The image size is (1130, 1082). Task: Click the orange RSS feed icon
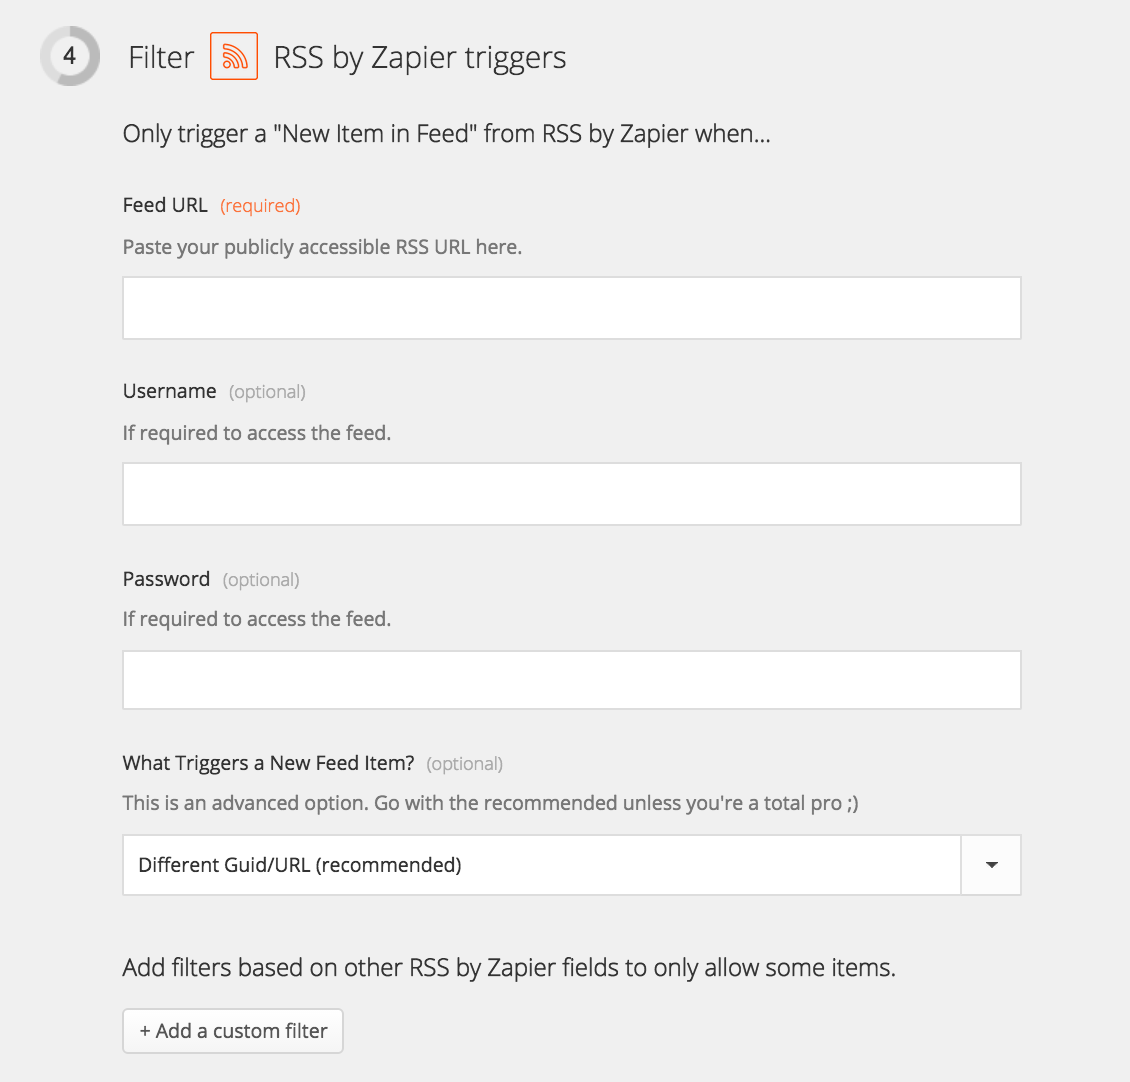pyautogui.click(x=233, y=56)
